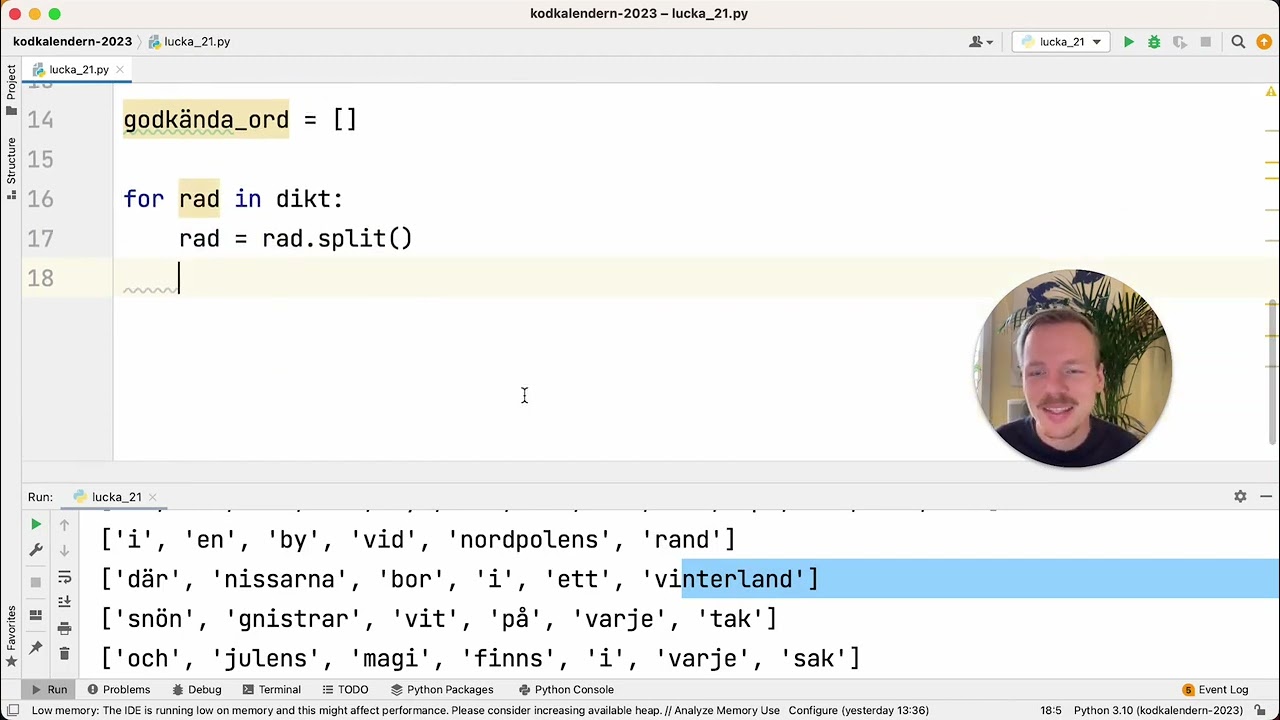Screen dimensions: 1280x720
Task: Click Configure in the low memory notice
Action: click(813, 710)
